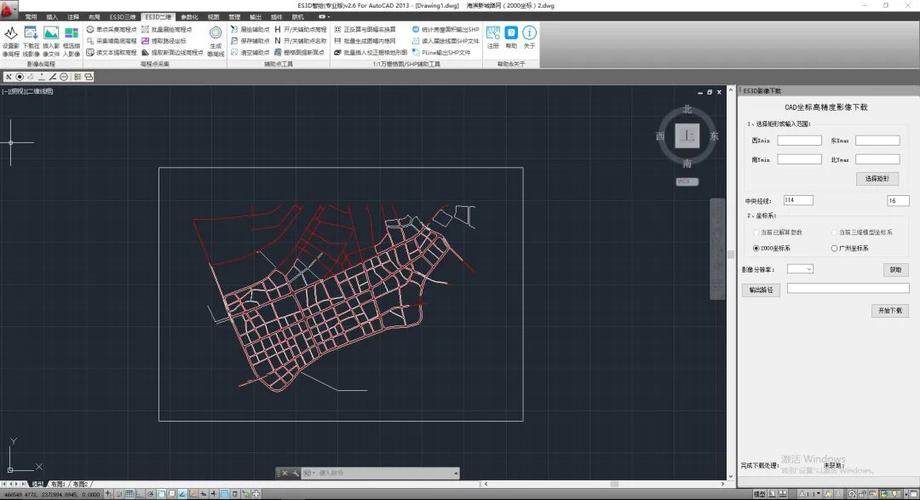This screenshot has height=500, width=920.
Task: Click the 正反算与图幅号换算 tool
Action: [365, 29]
